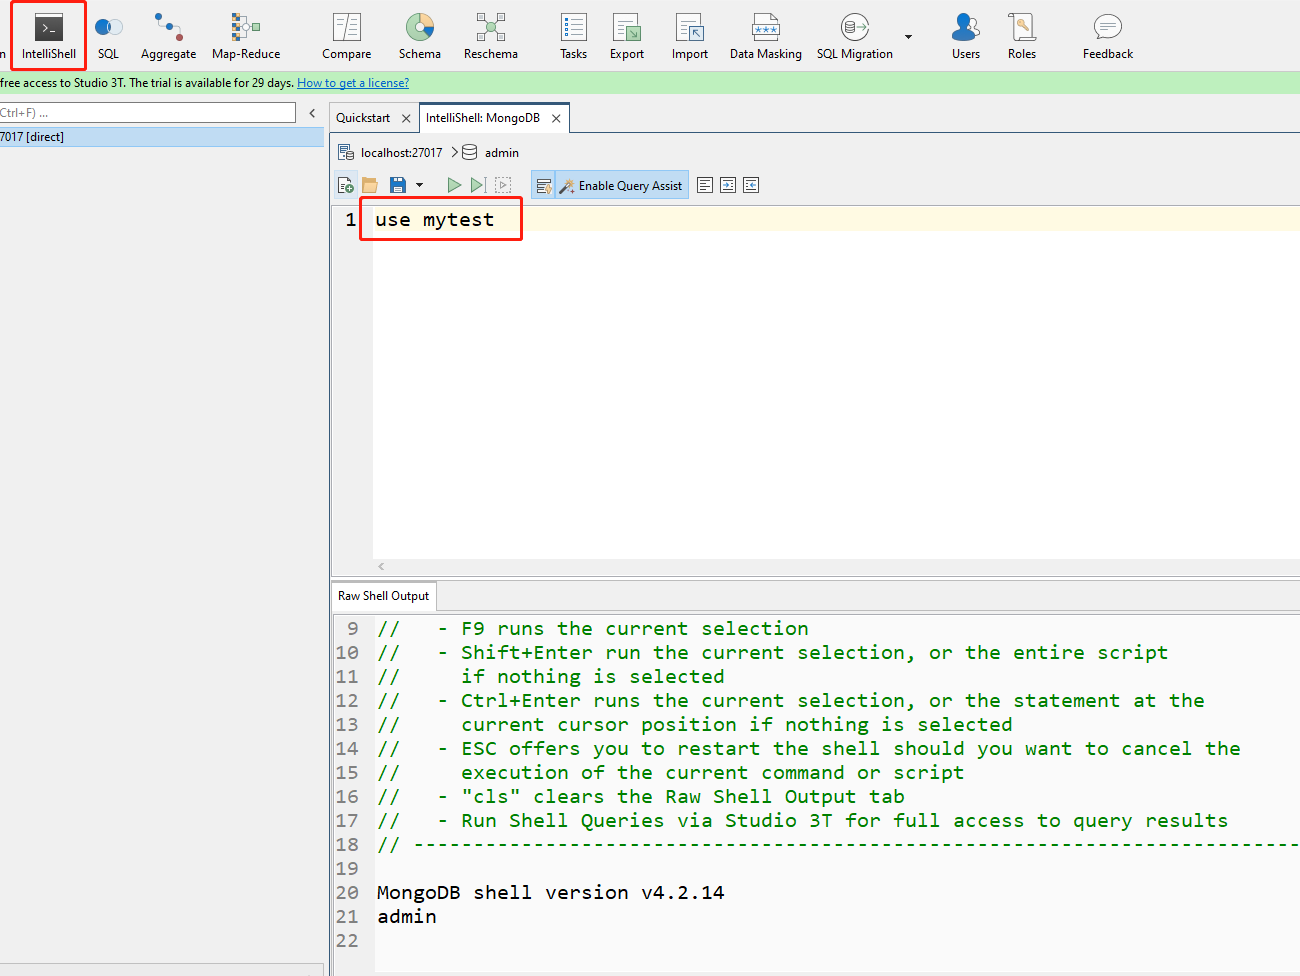Click the connection search field
The width and height of the screenshot is (1300, 976).
(x=150, y=112)
